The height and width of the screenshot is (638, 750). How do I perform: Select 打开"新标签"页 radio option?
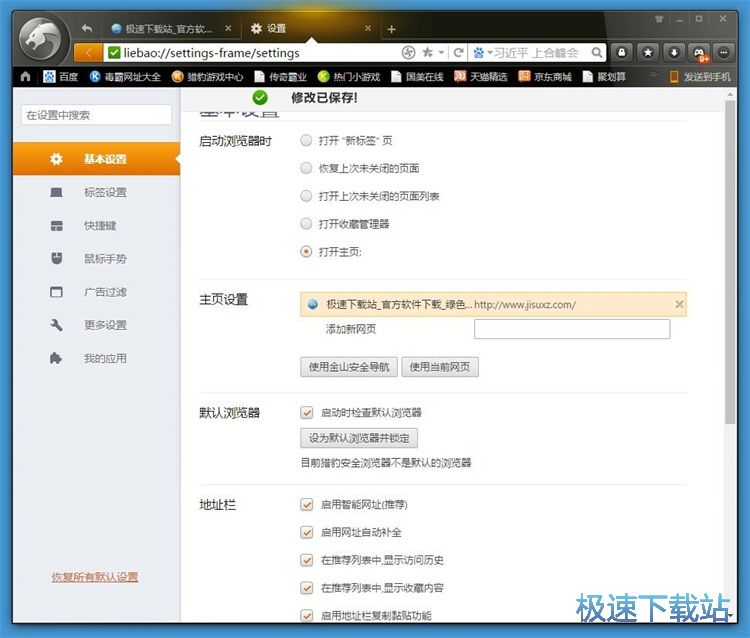(306, 141)
